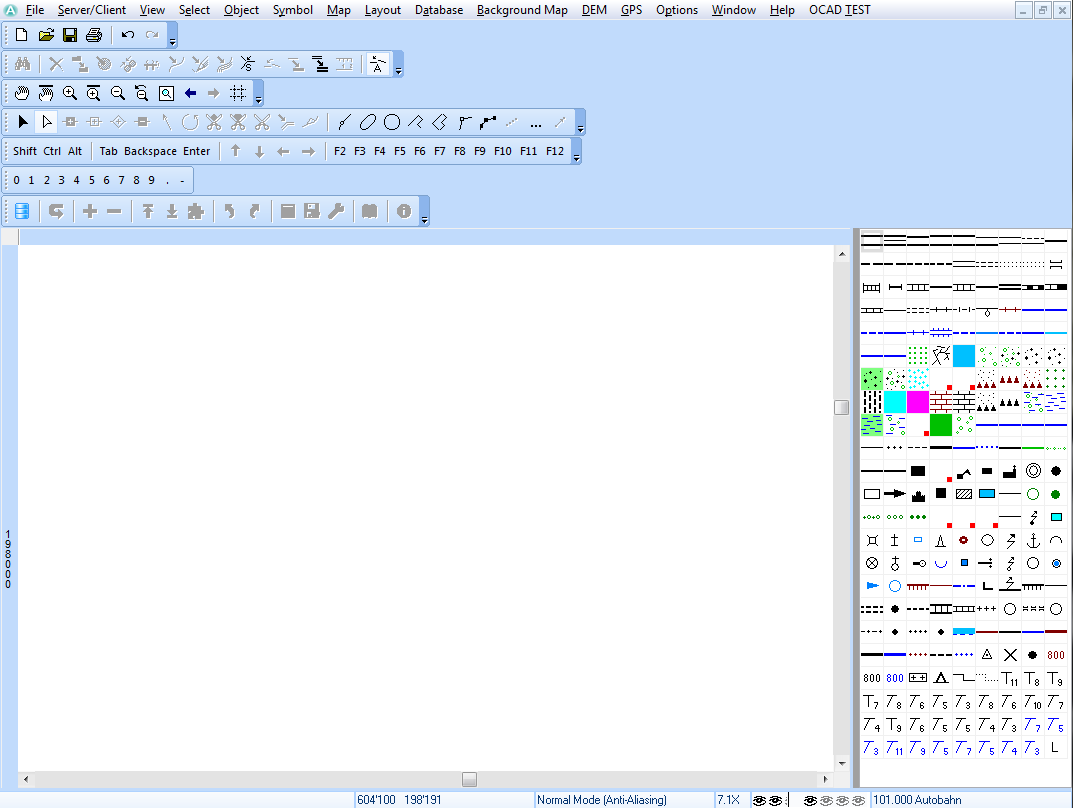
Task: Undo the last action
Action: point(128,35)
